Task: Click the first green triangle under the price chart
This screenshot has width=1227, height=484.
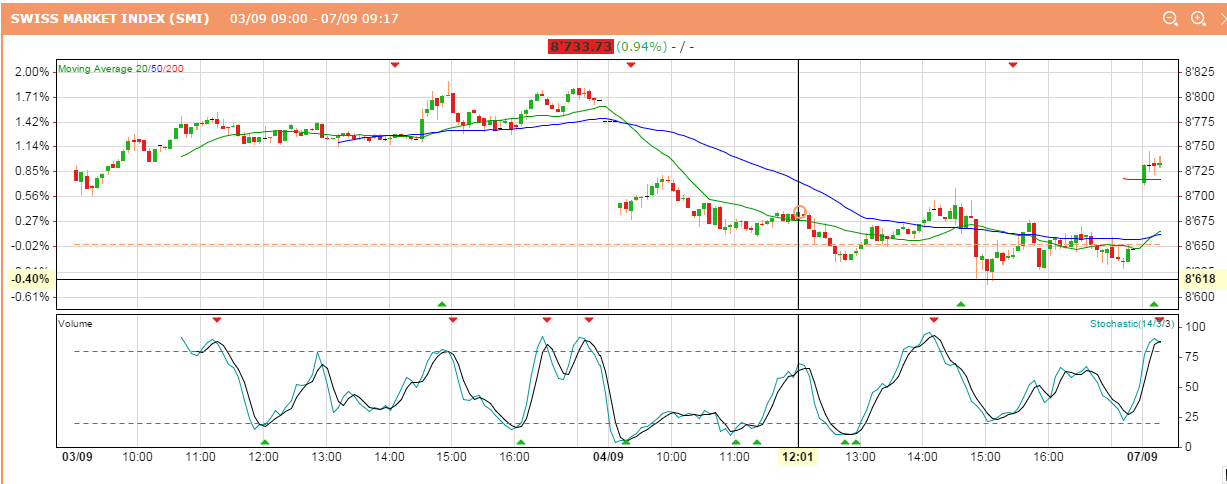Action: 442,303
